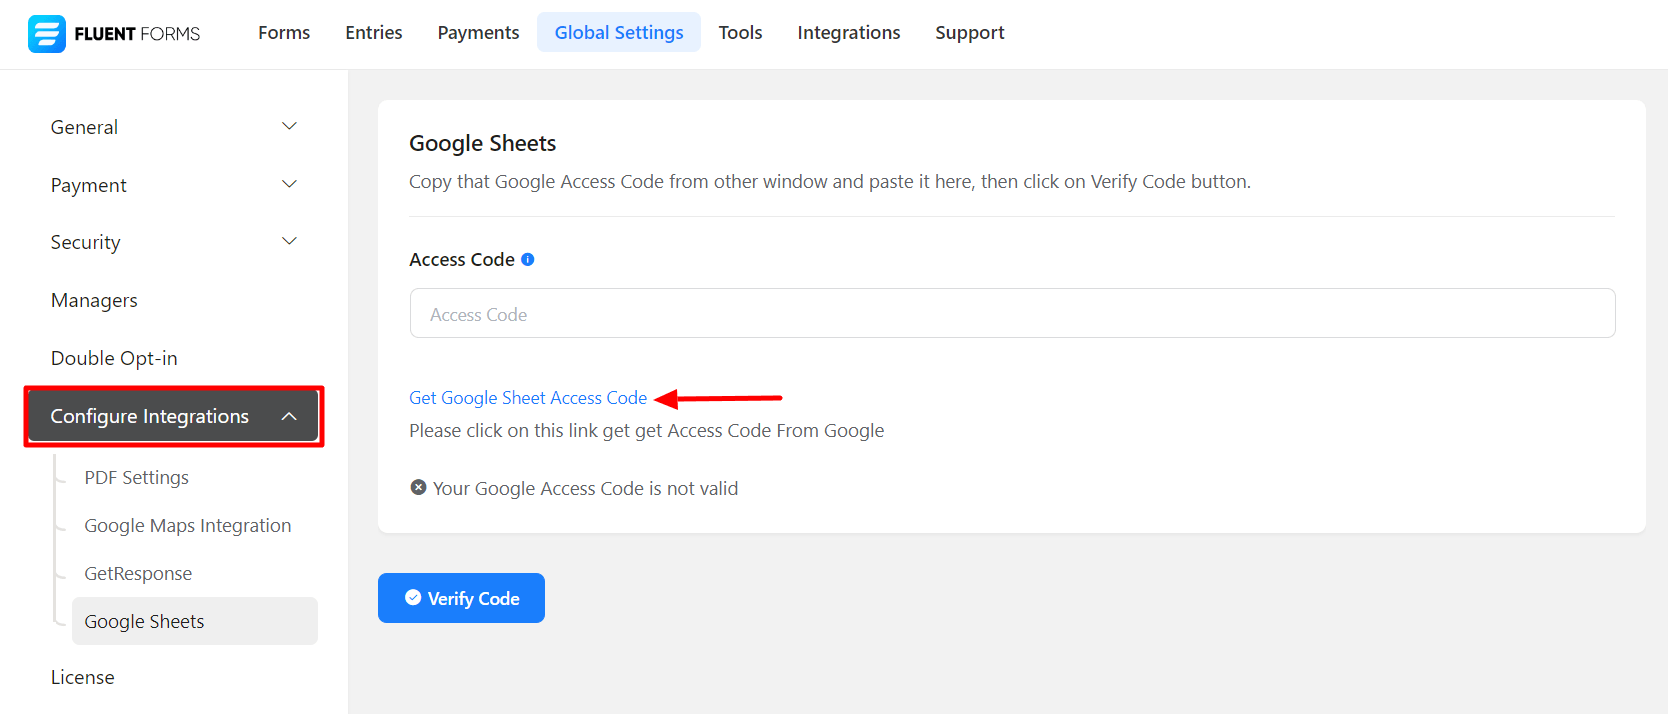
Task: Open PDF Settings in sidebar
Action: coord(137,478)
